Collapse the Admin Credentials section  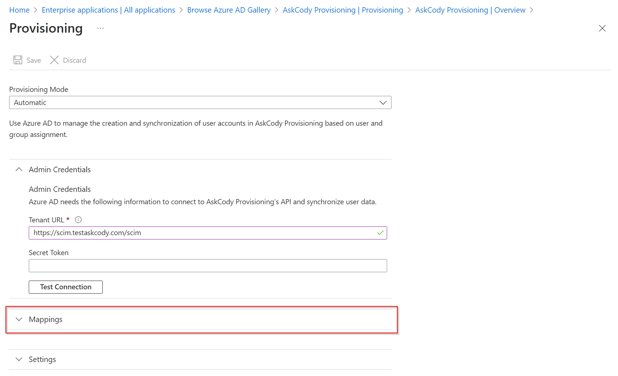tap(19, 169)
